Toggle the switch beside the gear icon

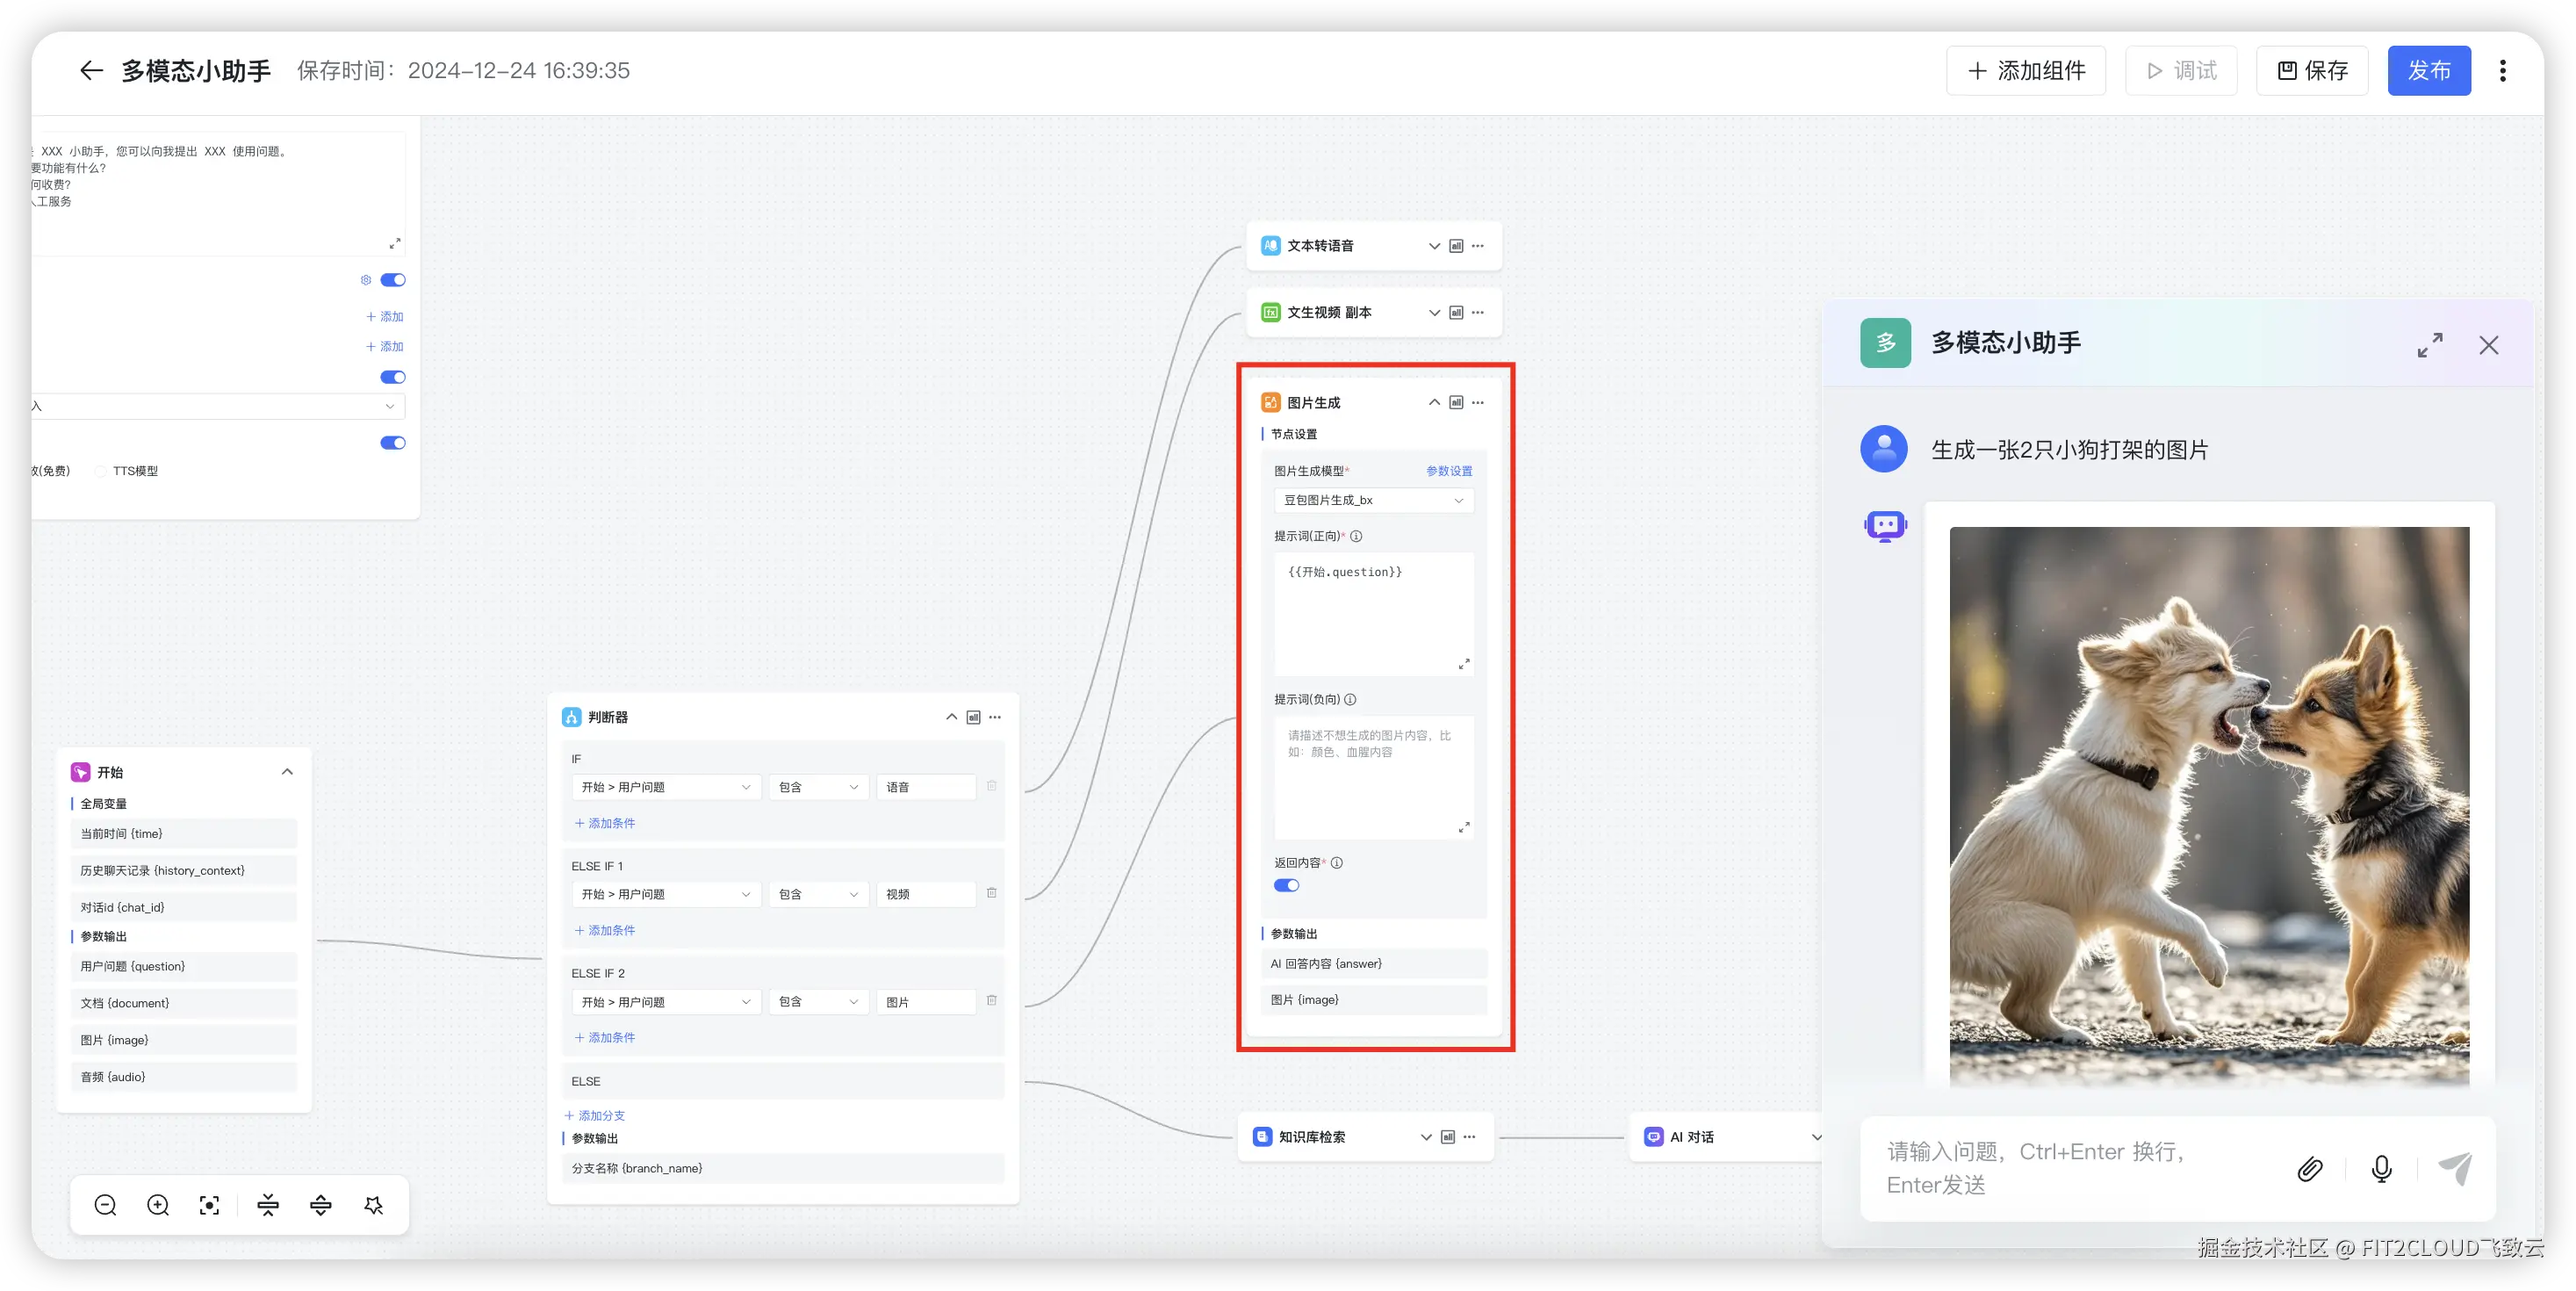point(393,280)
